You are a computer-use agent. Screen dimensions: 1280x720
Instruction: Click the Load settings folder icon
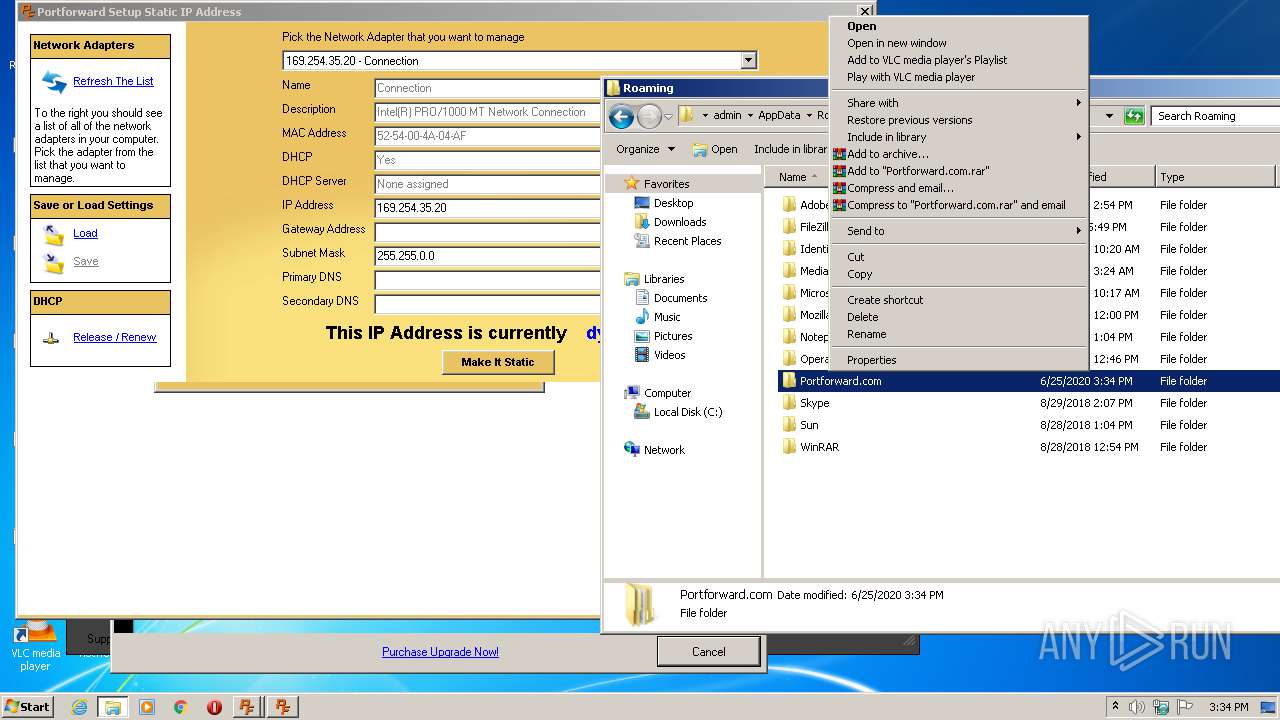54,235
